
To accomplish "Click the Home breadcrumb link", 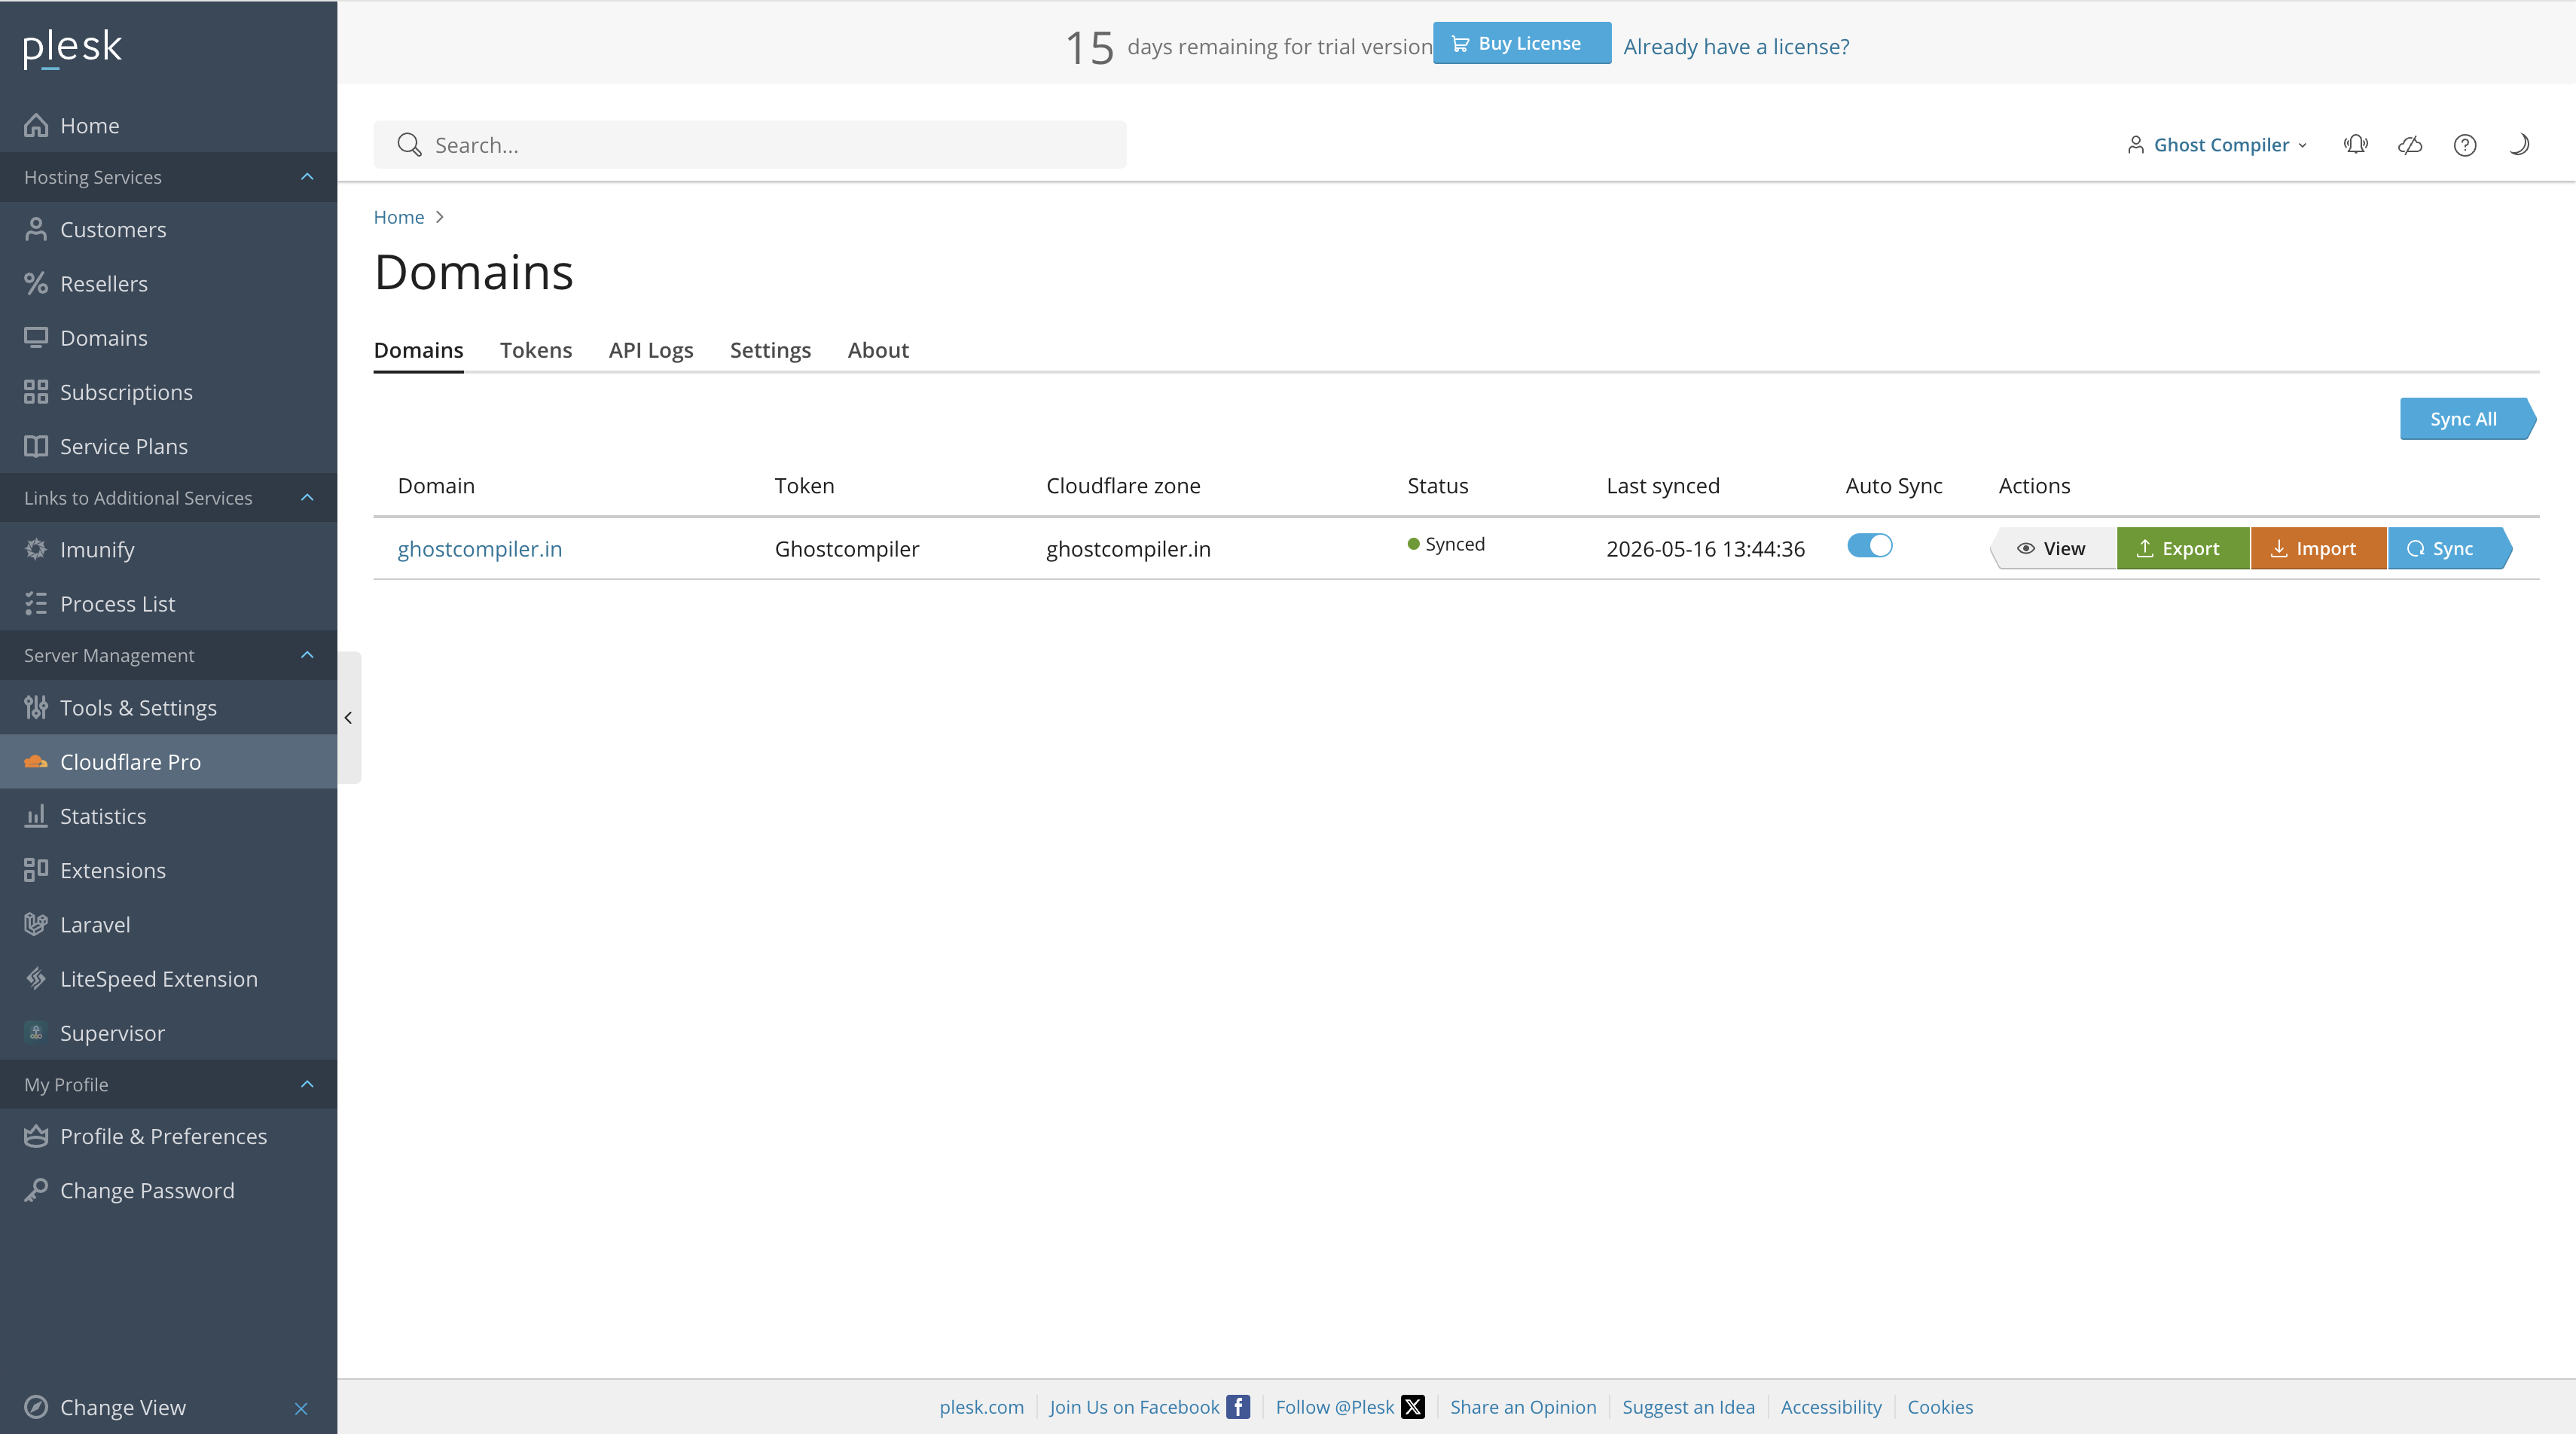I will coord(399,217).
